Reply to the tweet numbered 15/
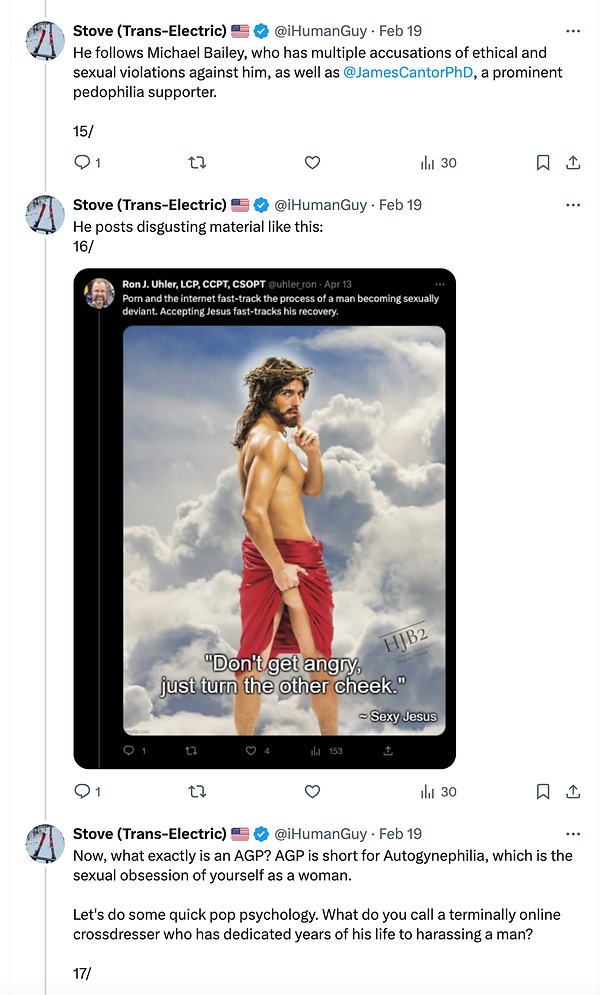 tap(83, 162)
